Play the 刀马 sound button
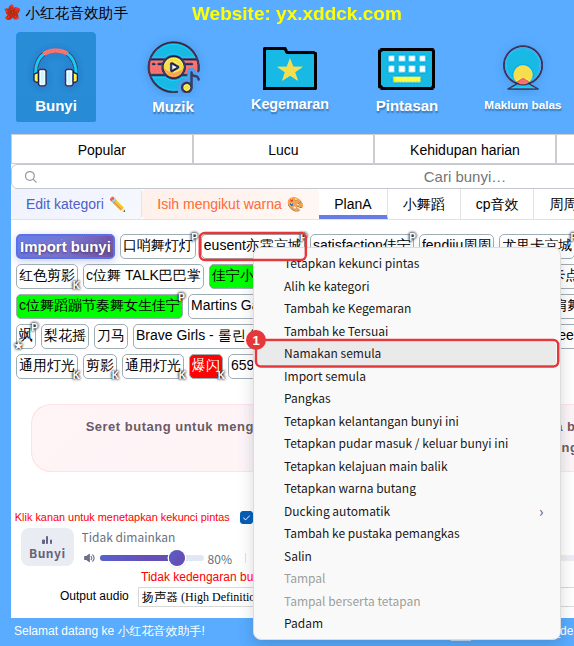Viewport: 574px width, 646px height. click(111, 336)
